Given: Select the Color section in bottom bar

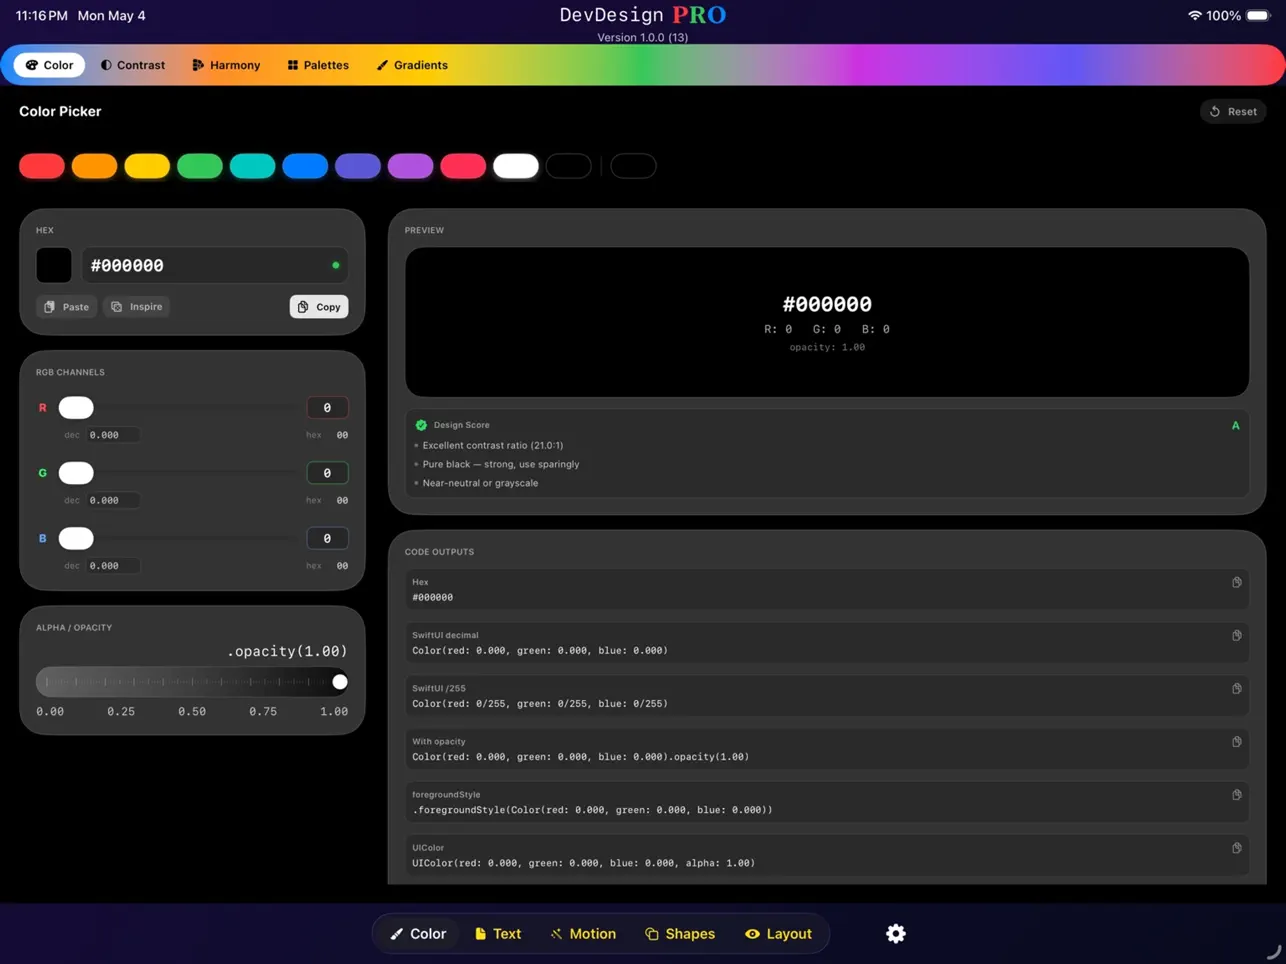Looking at the screenshot, I should 418,934.
